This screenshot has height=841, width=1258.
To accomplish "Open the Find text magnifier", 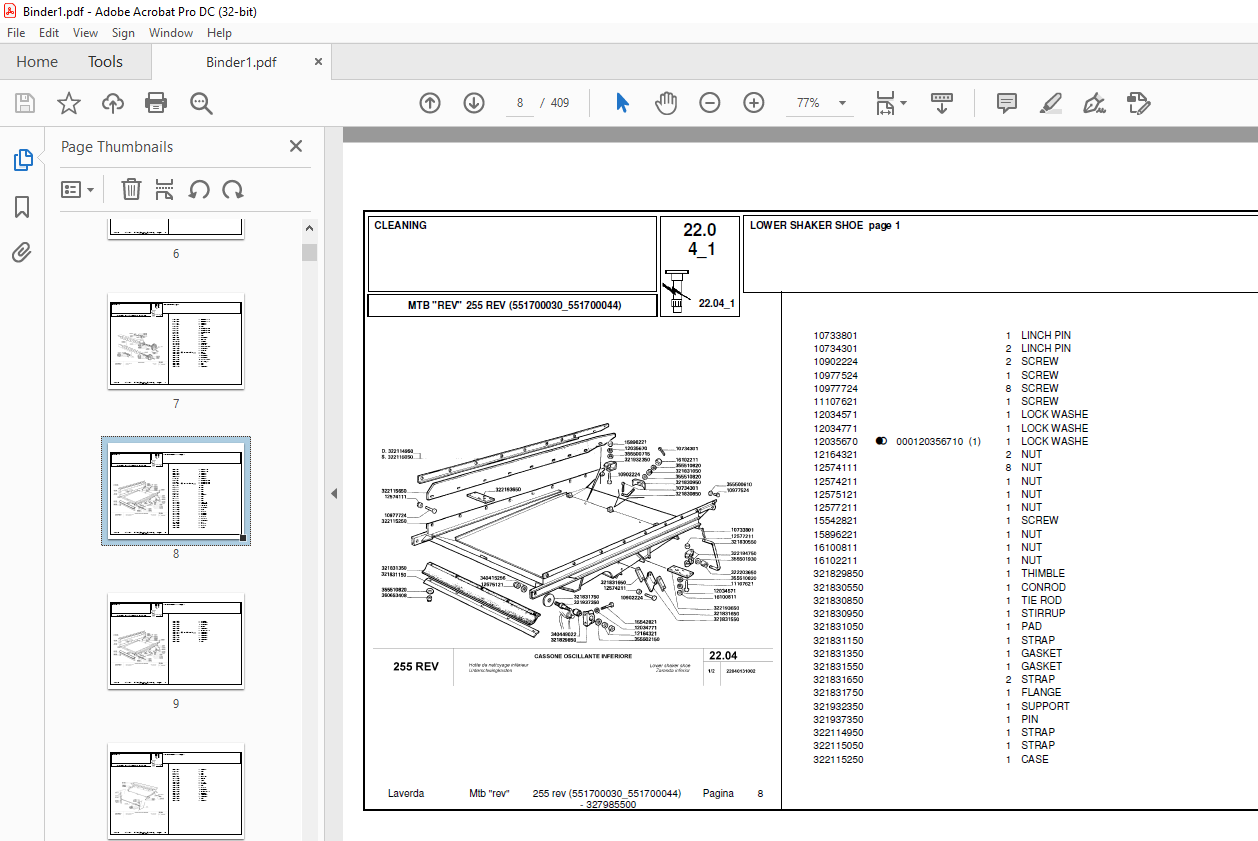I will (x=201, y=103).
